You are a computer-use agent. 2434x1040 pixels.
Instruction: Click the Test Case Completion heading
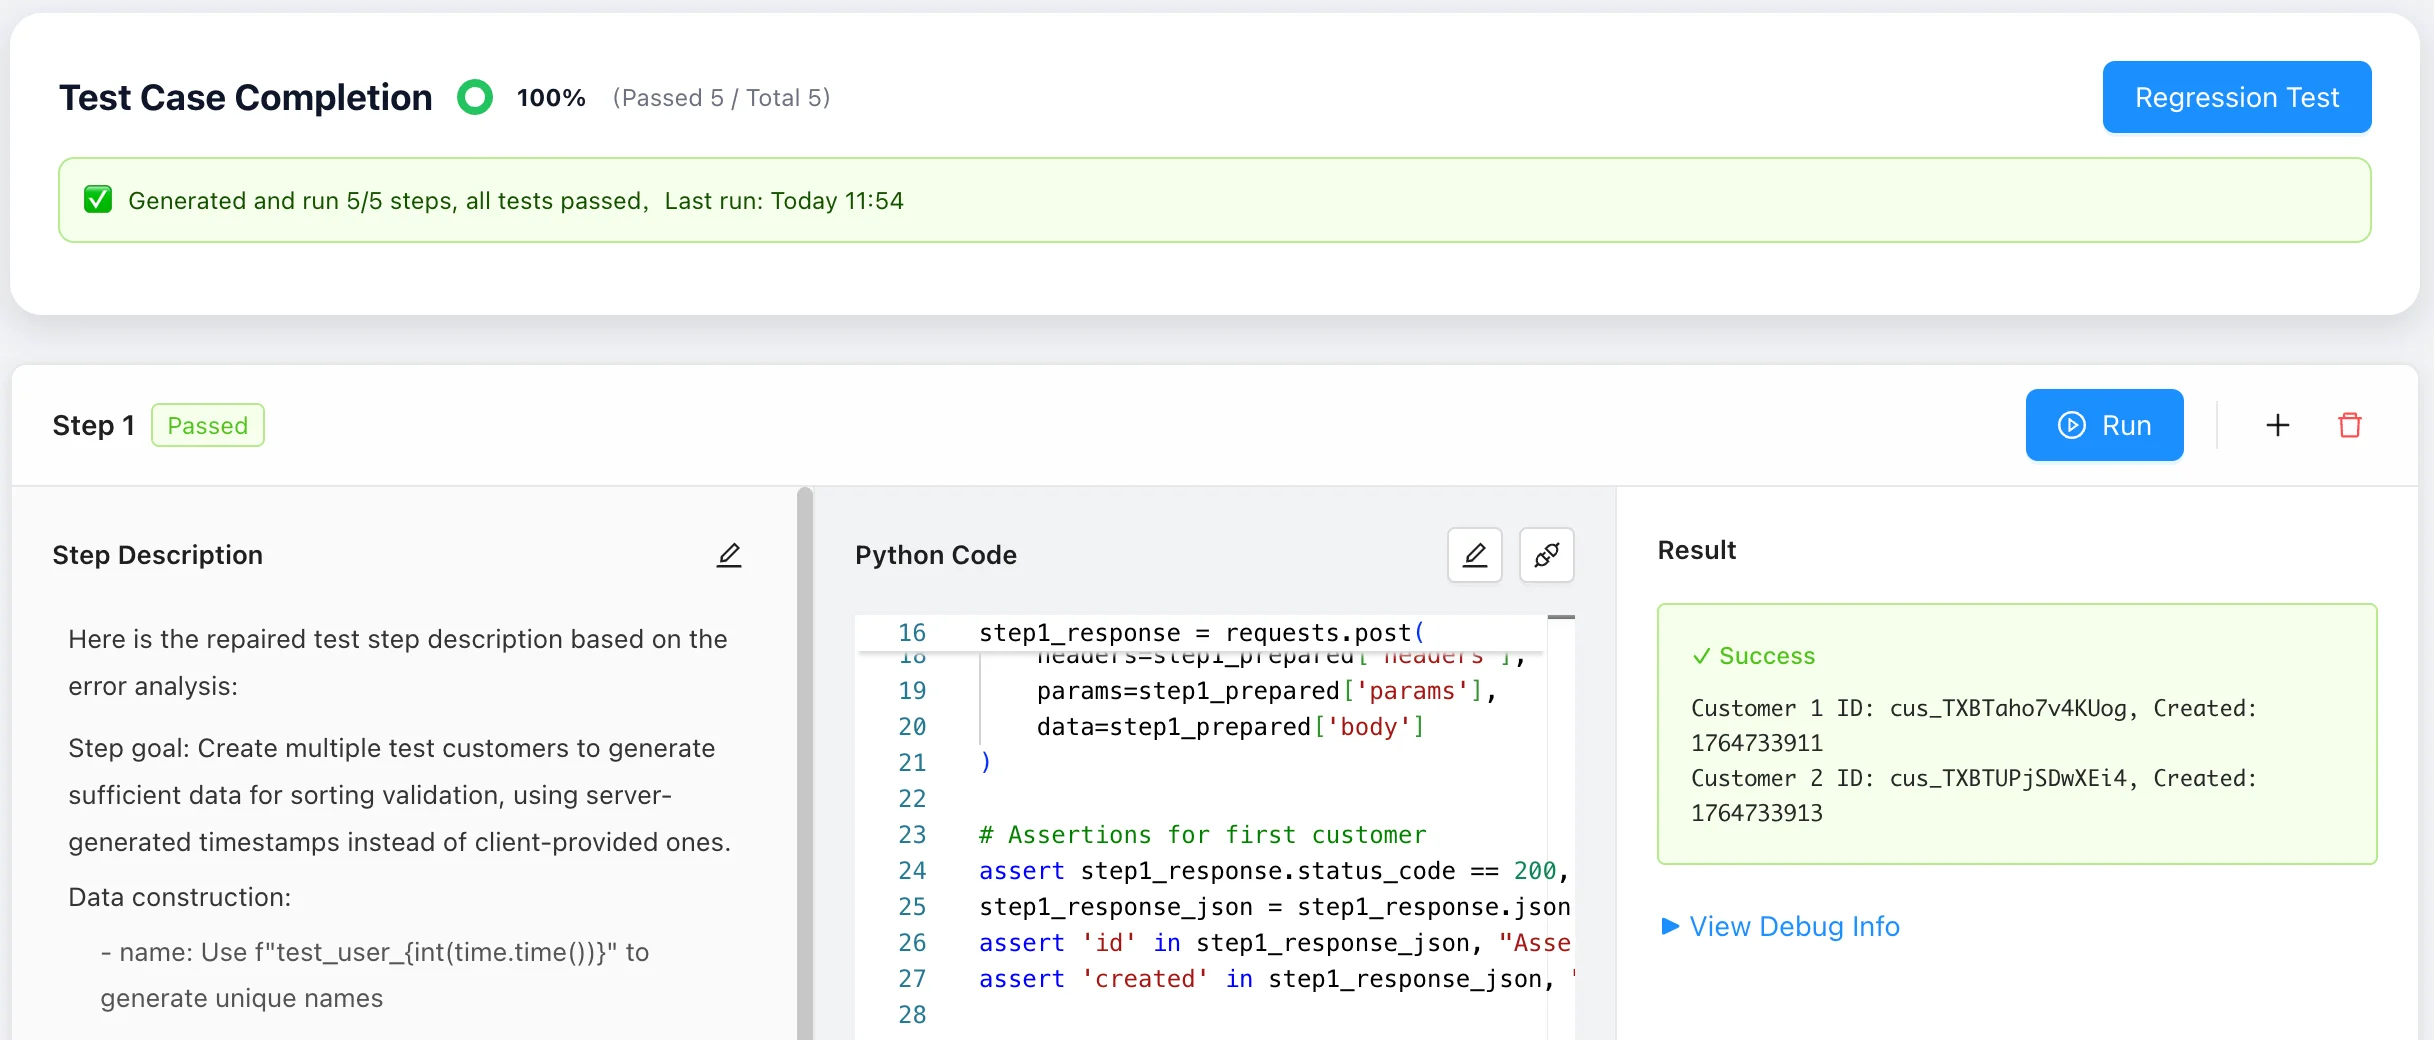(x=245, y=97)
